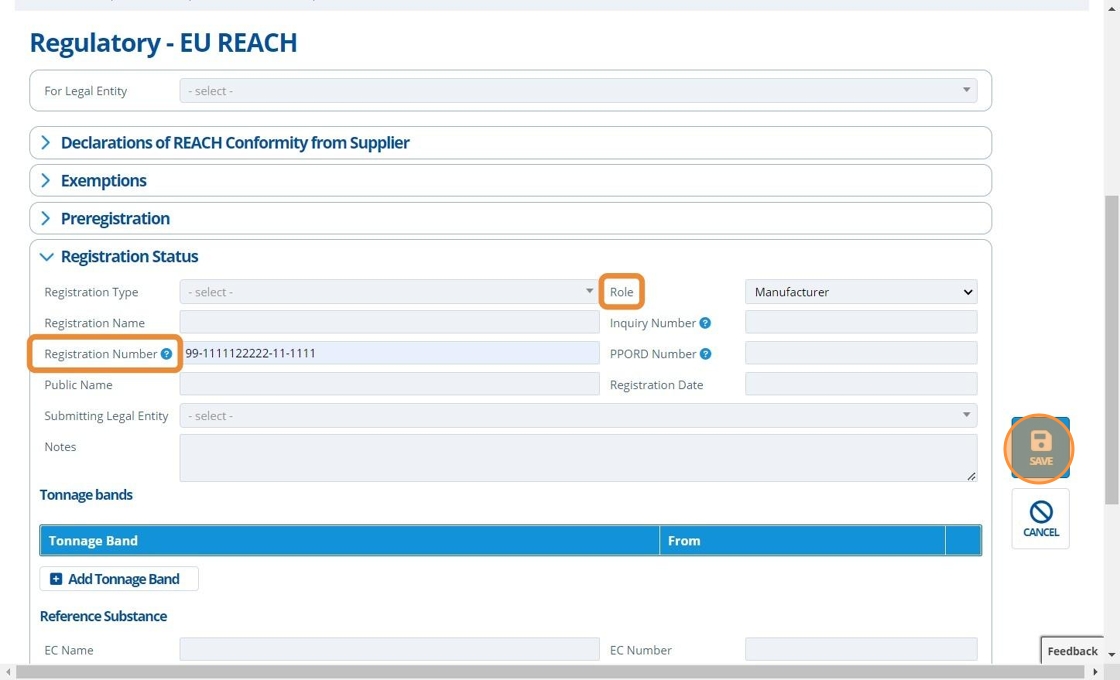Open the For Legal Entity dropdown
The height and width of the screenshot is (680, 1120).
point(578,91)
